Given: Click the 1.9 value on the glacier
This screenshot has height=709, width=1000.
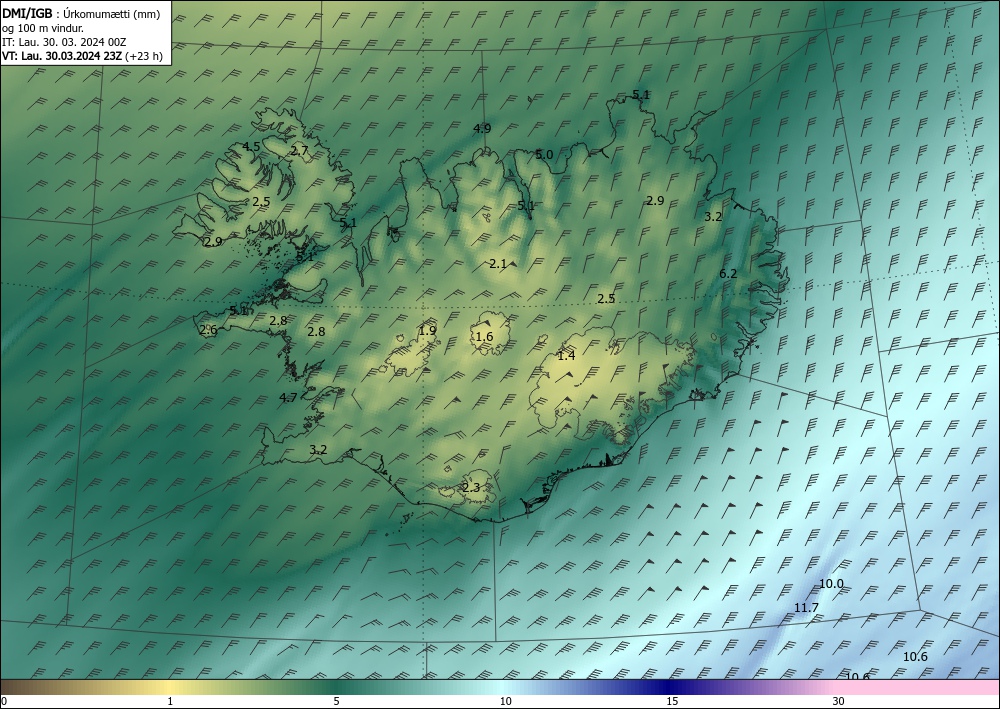Looking at the screenshot, I should click(x=427, y=330).
